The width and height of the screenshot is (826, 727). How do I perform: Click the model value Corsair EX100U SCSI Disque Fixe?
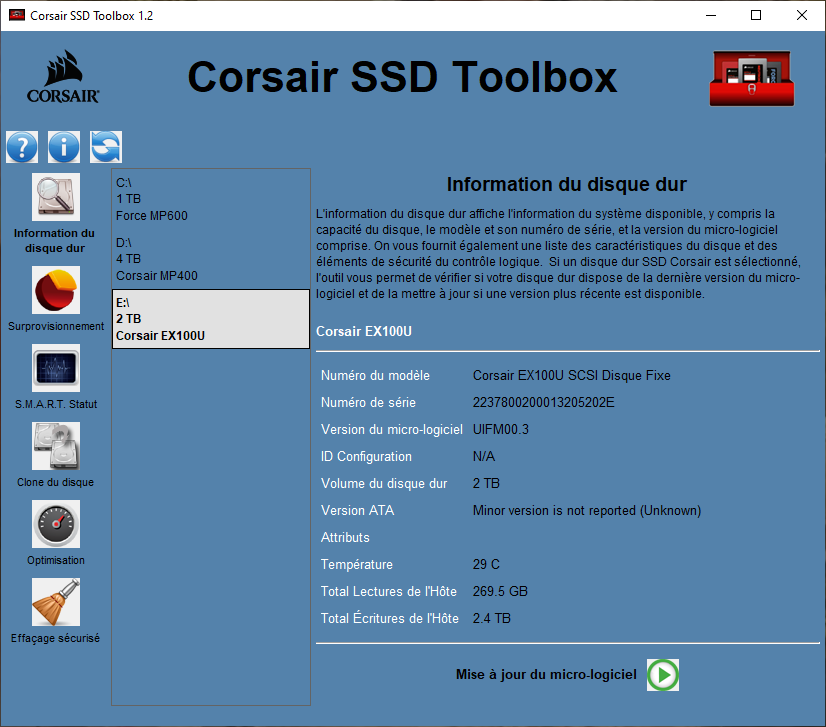(x=572, y=376)
